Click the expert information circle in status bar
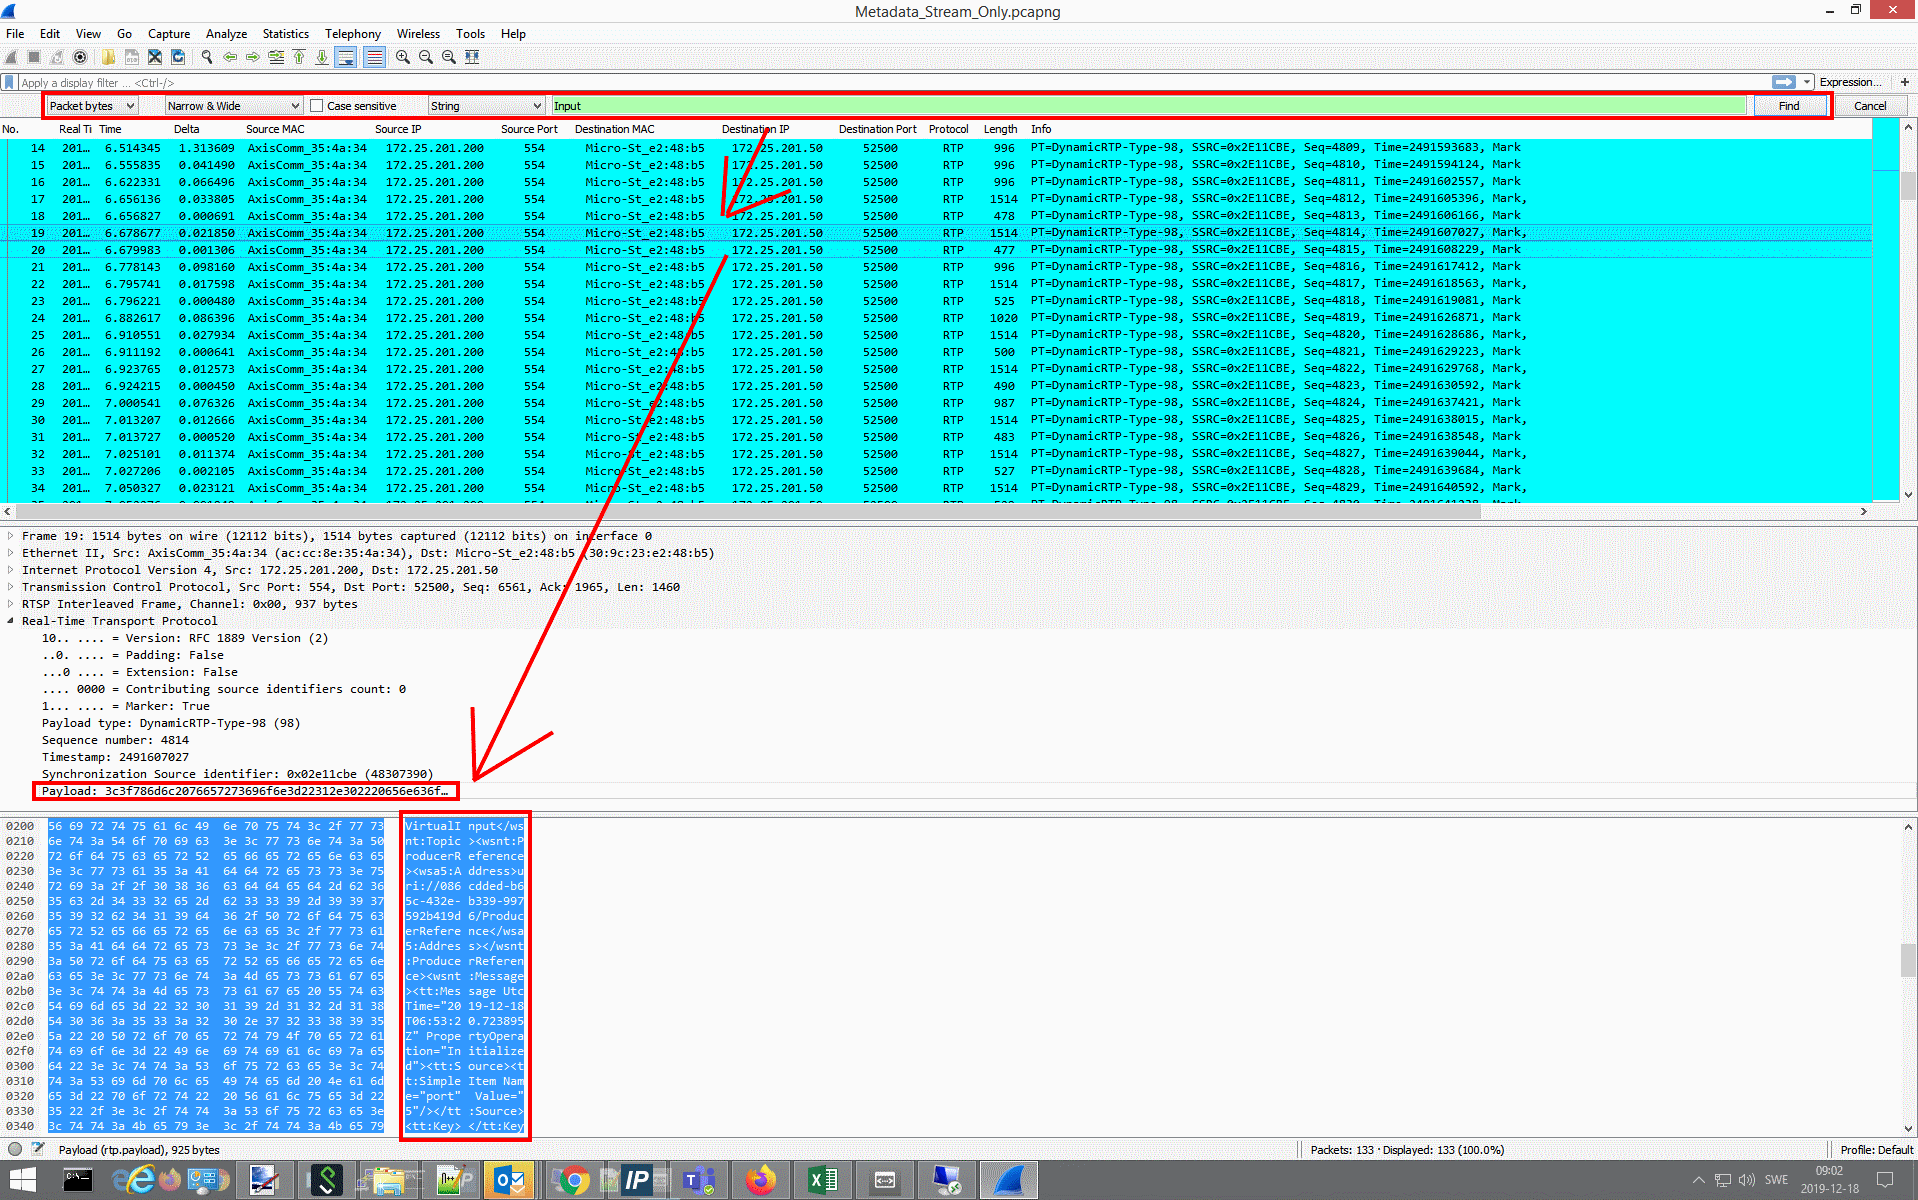Screen dimensions: 1918x1200 pos(15,1149)
